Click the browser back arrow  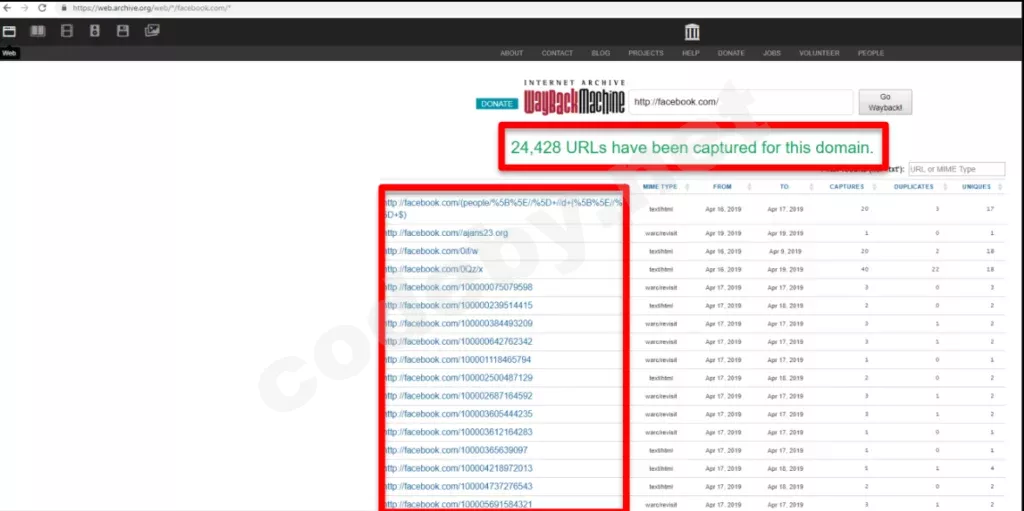click(x=8, y=8)
